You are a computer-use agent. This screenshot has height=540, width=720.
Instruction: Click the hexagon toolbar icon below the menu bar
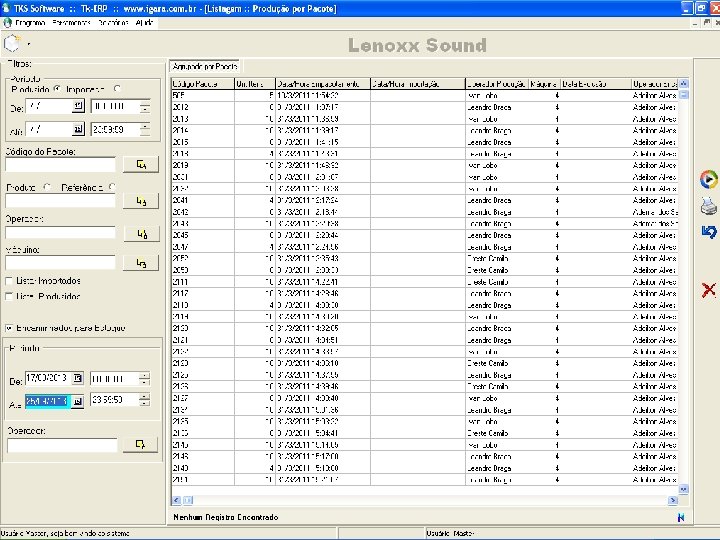(12, 44)
